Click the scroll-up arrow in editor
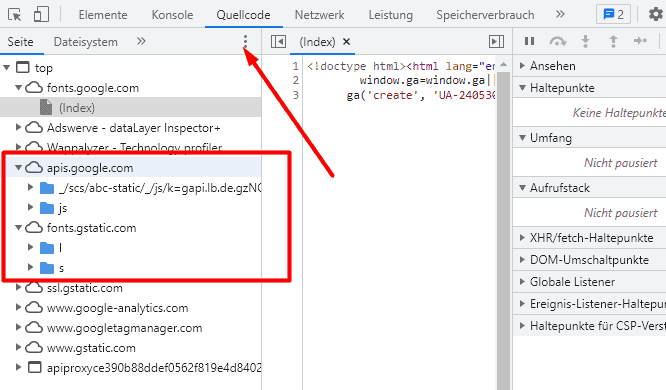The height and width of the screenshot is (390, 666). tap(503, 65)
